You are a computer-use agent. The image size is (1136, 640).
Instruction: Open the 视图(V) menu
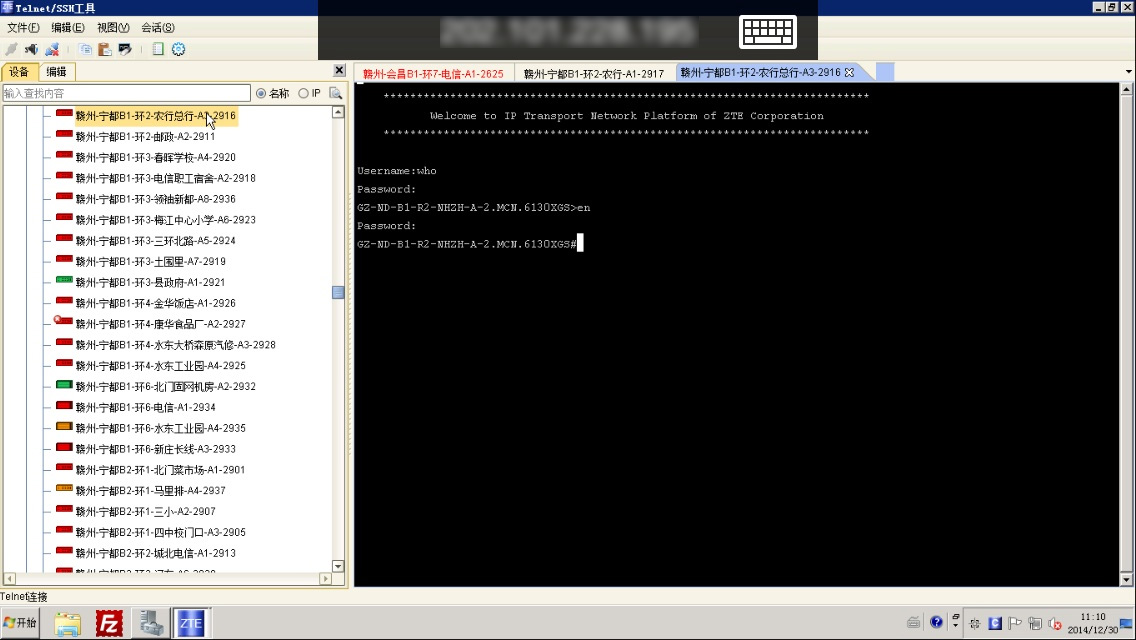click(x=113, y=28)
